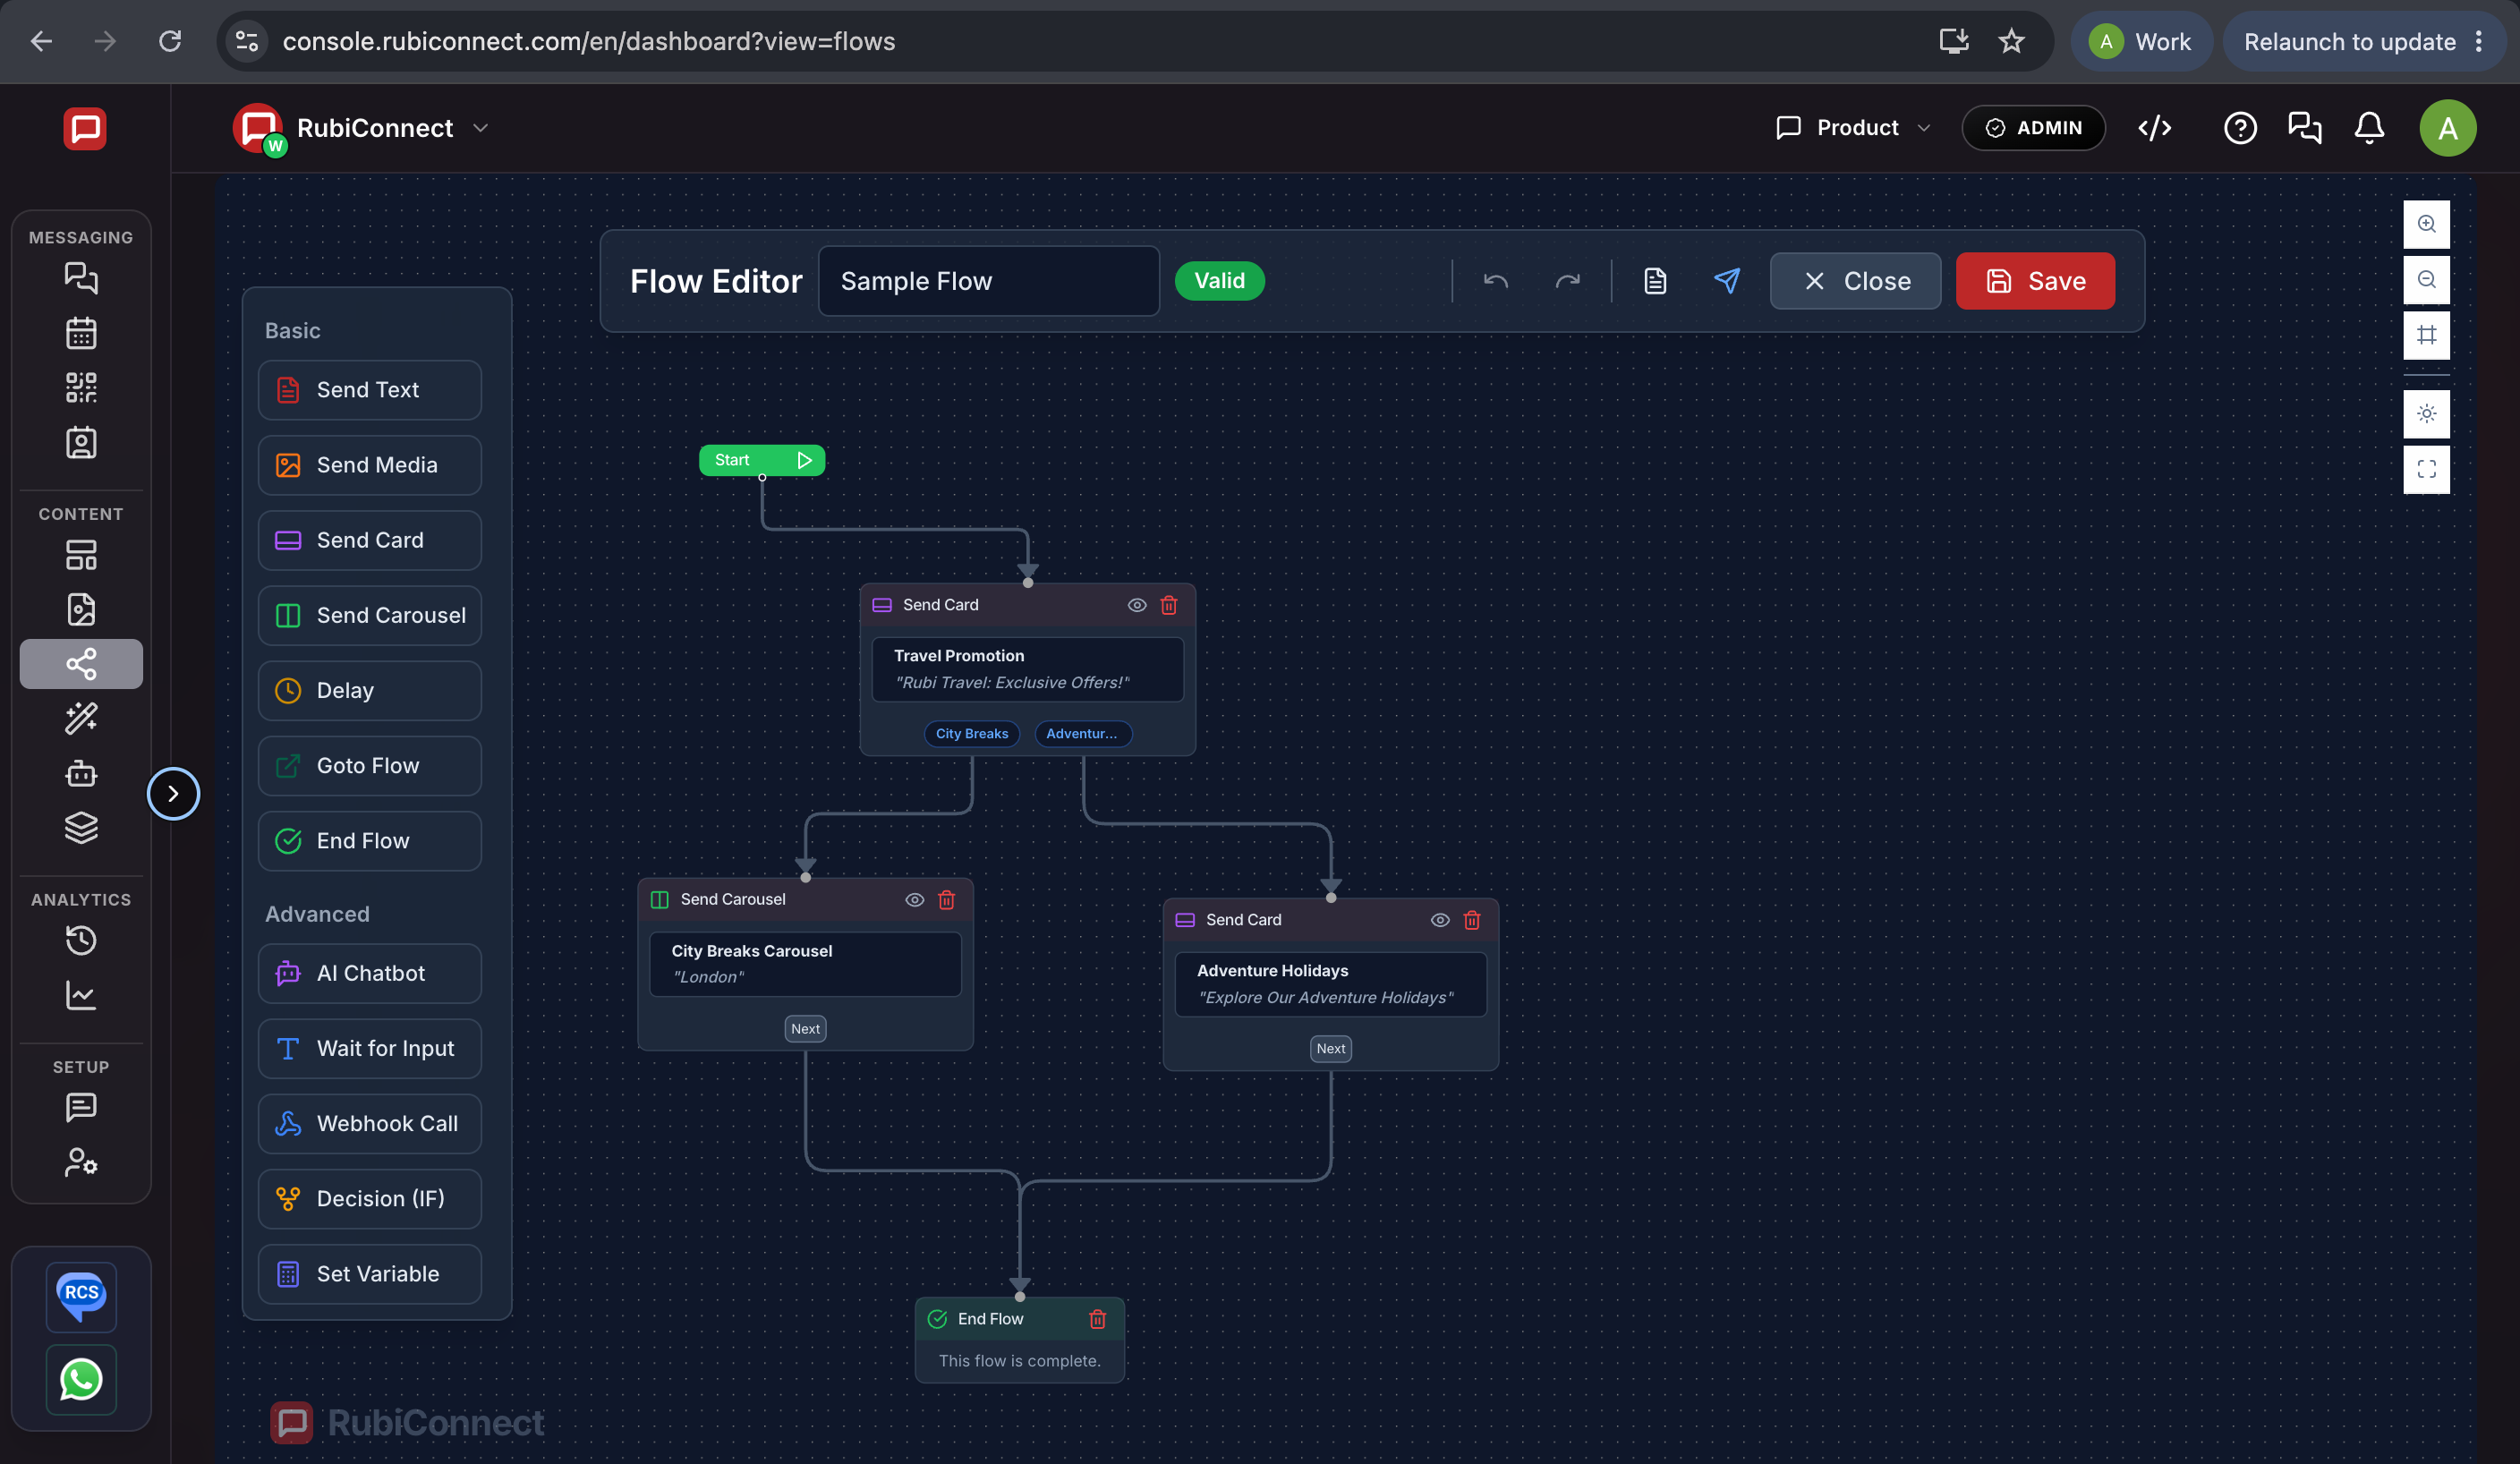Click the Sample Flow name field
Screen dimensions: 2520x1464
[989, 281]
